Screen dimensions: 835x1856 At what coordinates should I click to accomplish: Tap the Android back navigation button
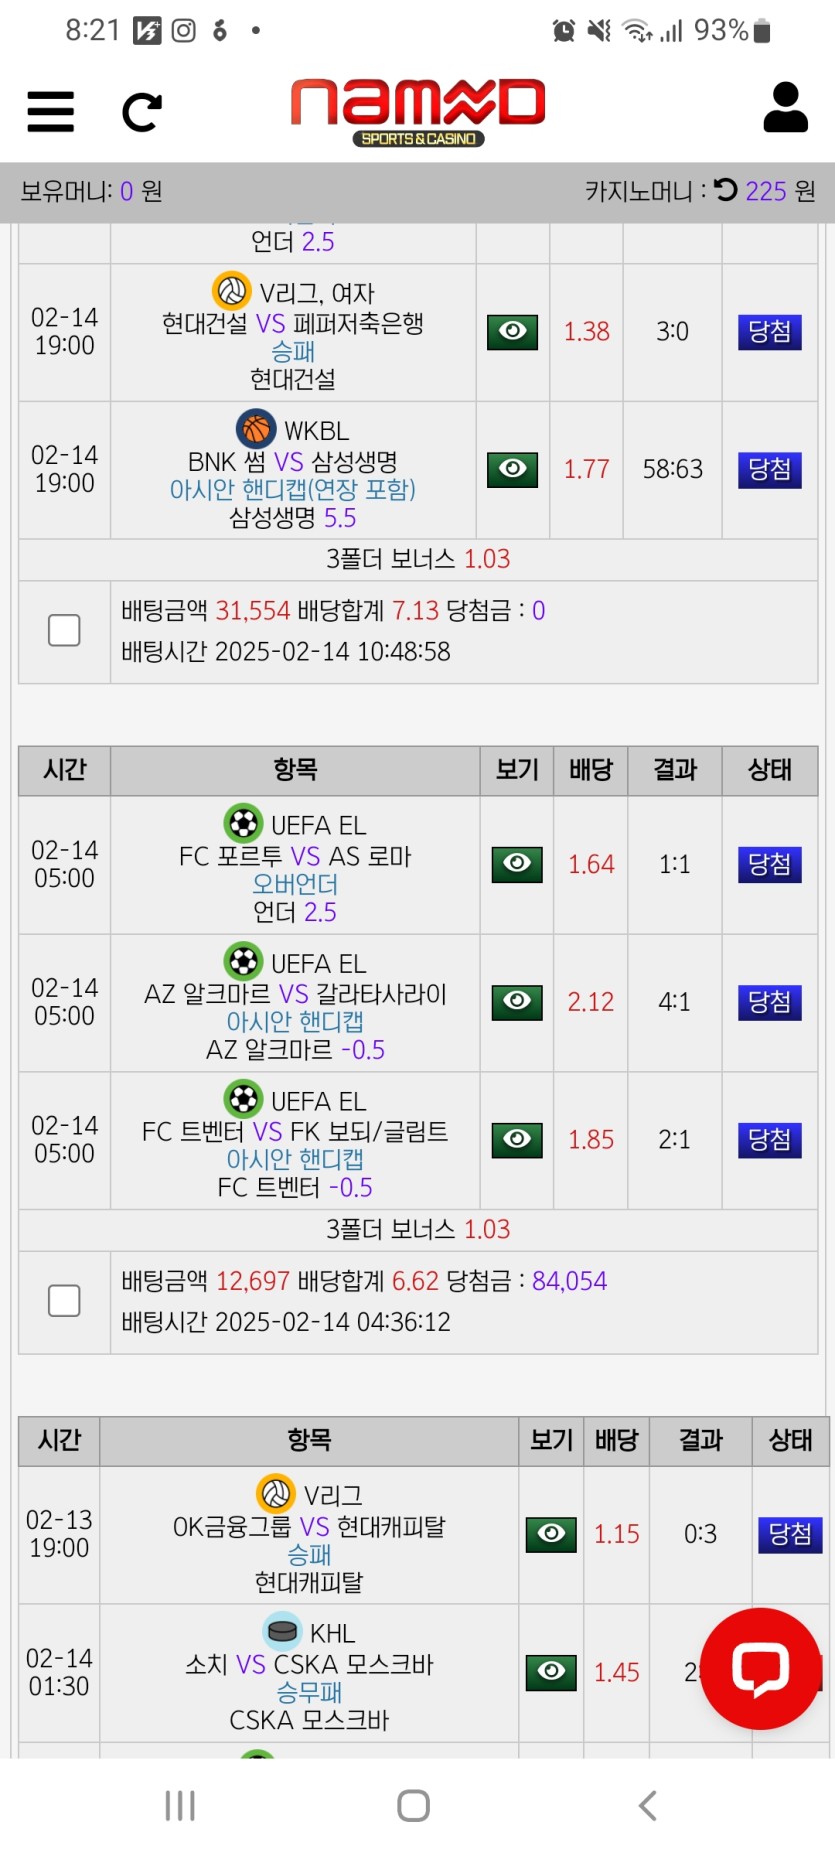(x=648, y=1805)
